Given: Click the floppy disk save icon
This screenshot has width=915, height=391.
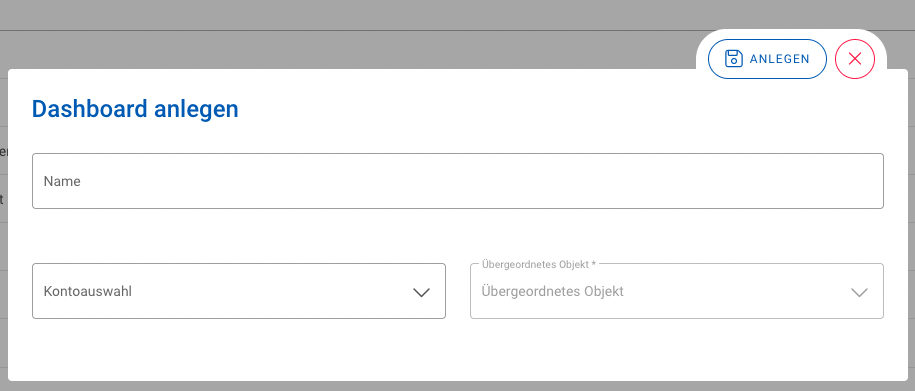Looking at the screenshot, I should 734,59.
